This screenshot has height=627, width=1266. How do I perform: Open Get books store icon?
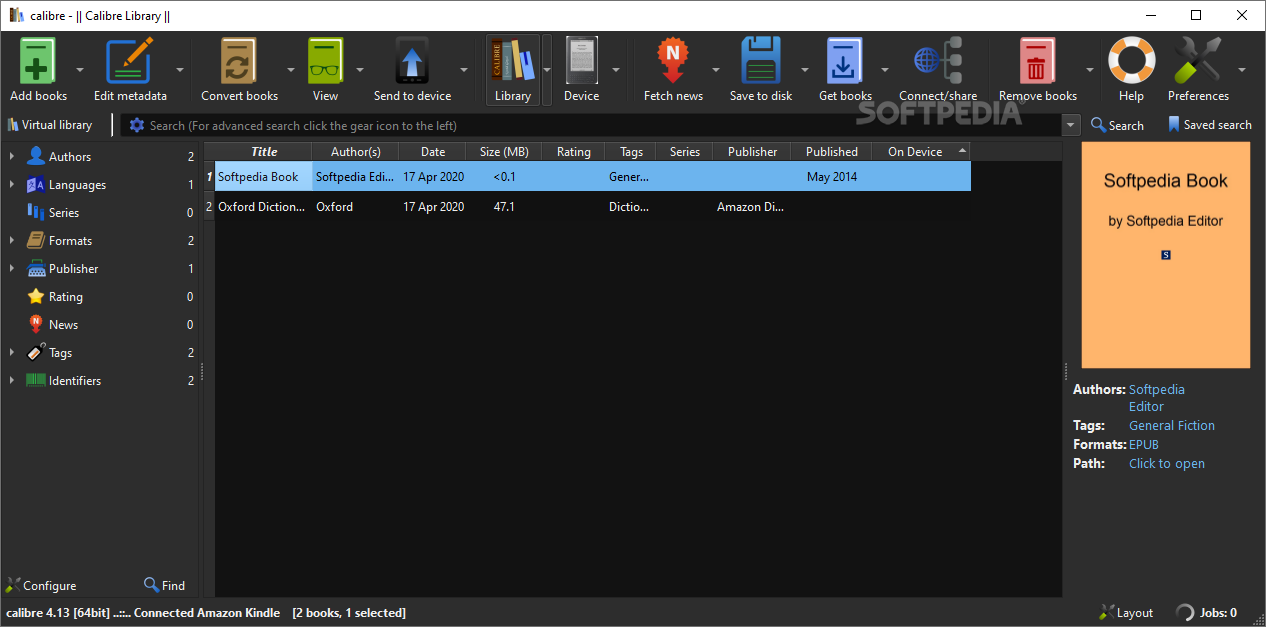[845, 62]
